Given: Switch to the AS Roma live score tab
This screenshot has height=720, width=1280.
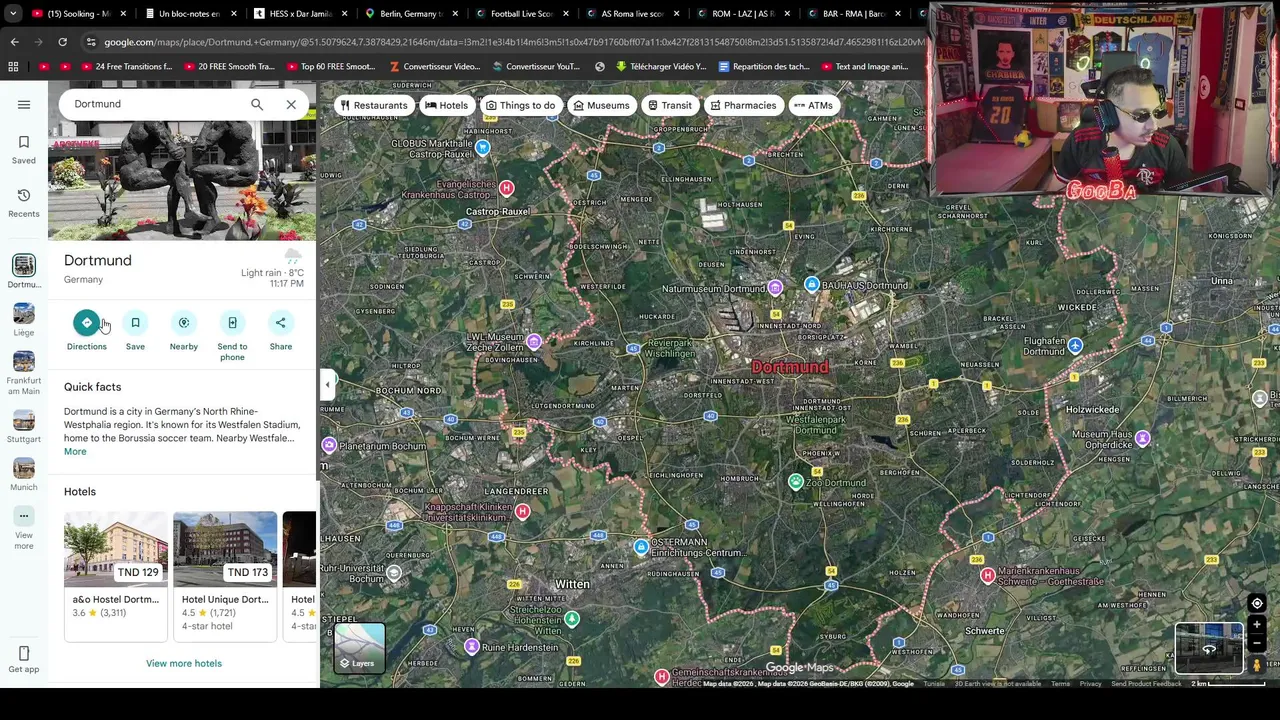Looking at the screenshot, I should (x=630, y=14).
